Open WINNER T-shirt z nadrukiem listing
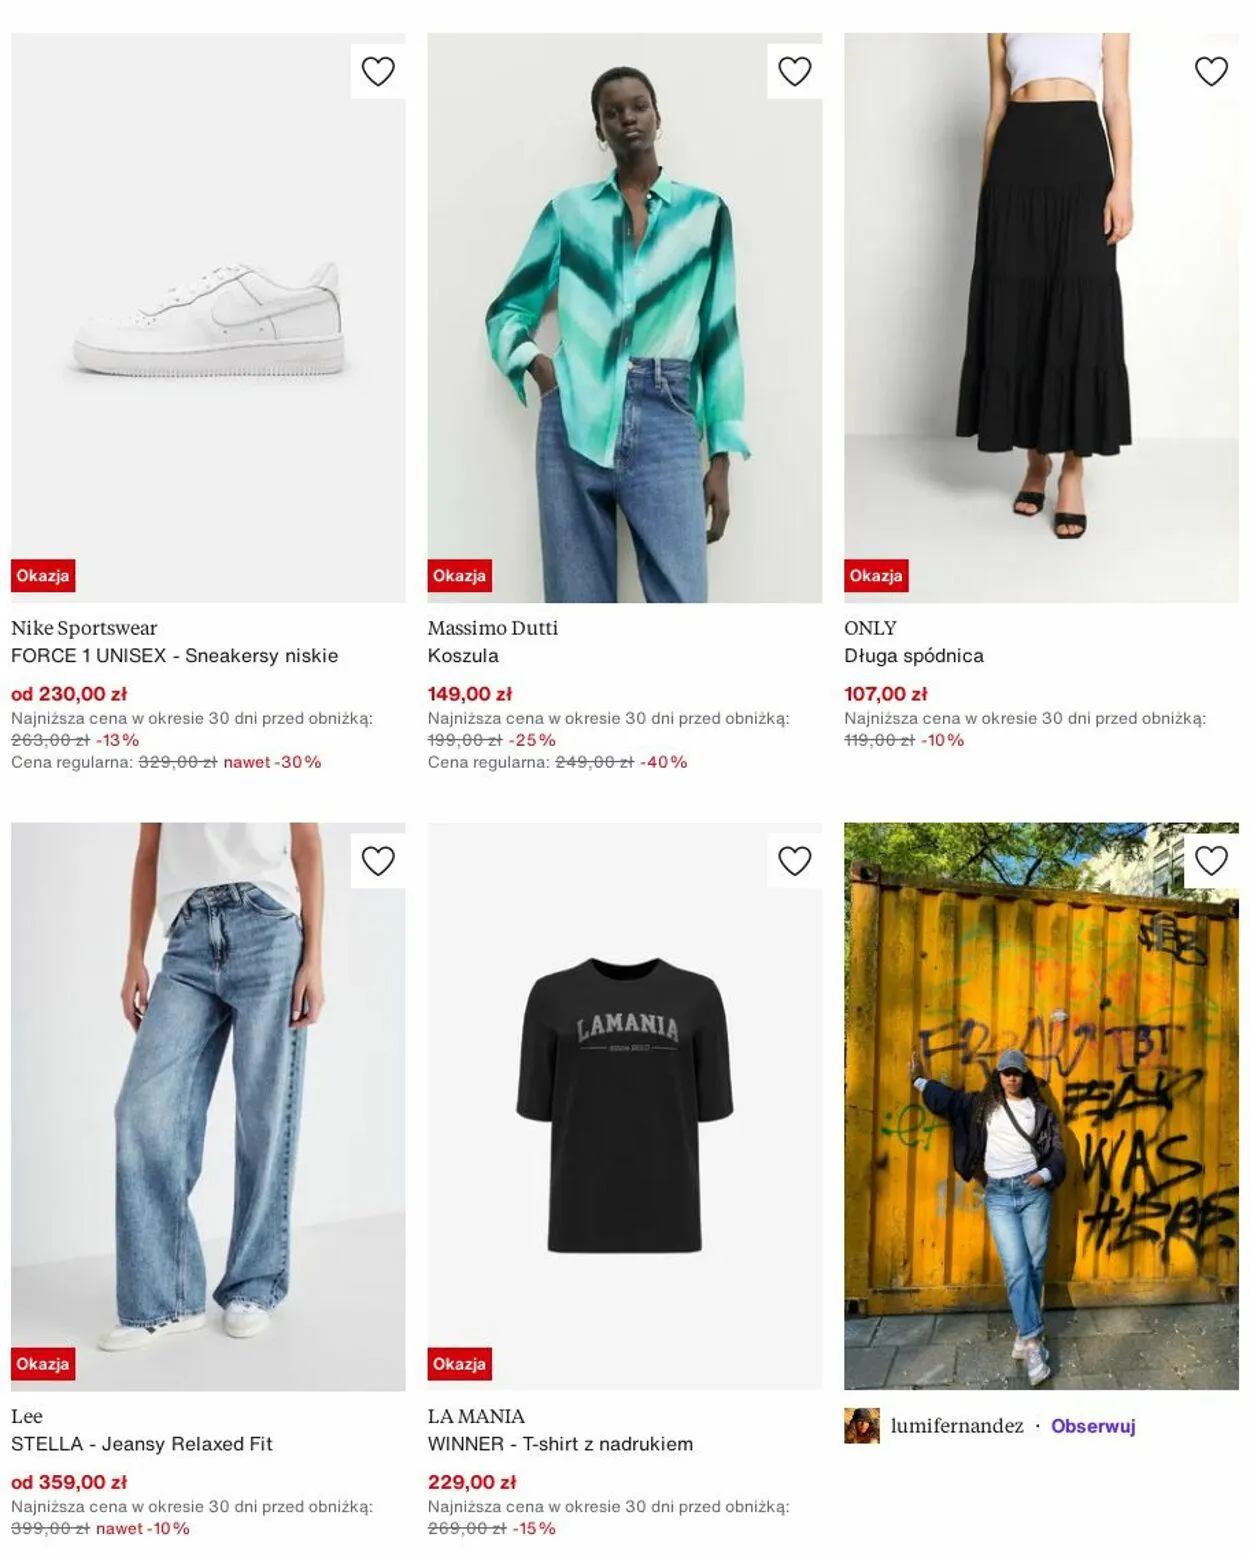Image resolution: width=1250 pixels, height=1556 pixels. pyautogui.click(x=560, y=1444)
